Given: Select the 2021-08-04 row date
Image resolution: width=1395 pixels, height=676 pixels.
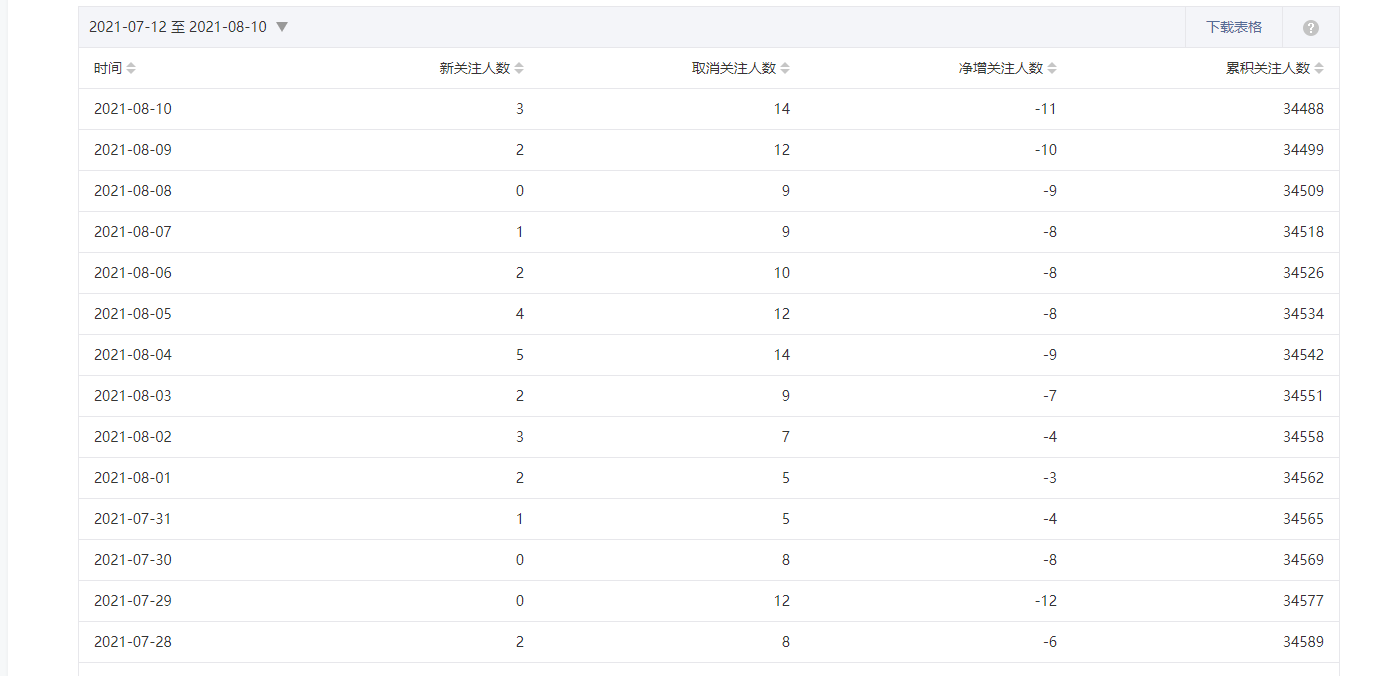Looking at the screenshot, I should click(x=133, y=355).
